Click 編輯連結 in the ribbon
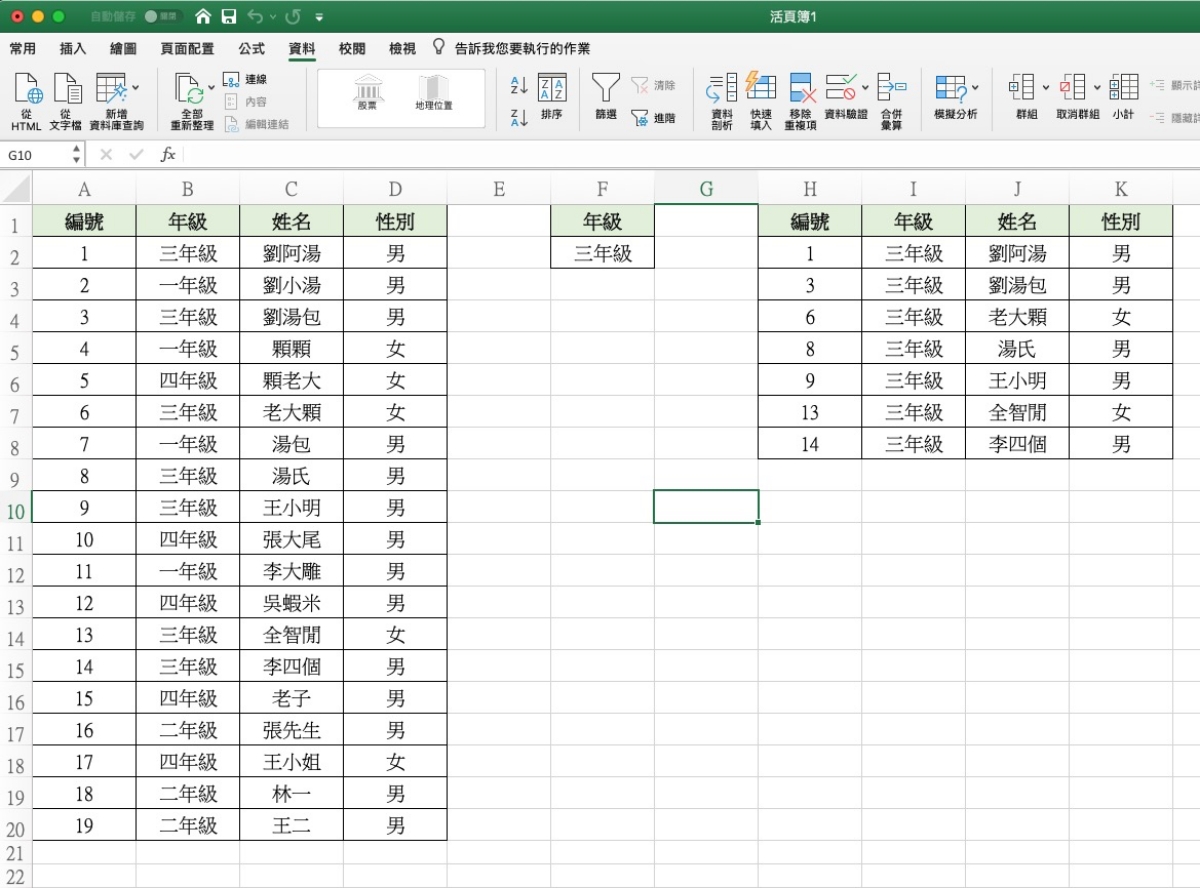 pyautogui.click(x=256, y=124)
